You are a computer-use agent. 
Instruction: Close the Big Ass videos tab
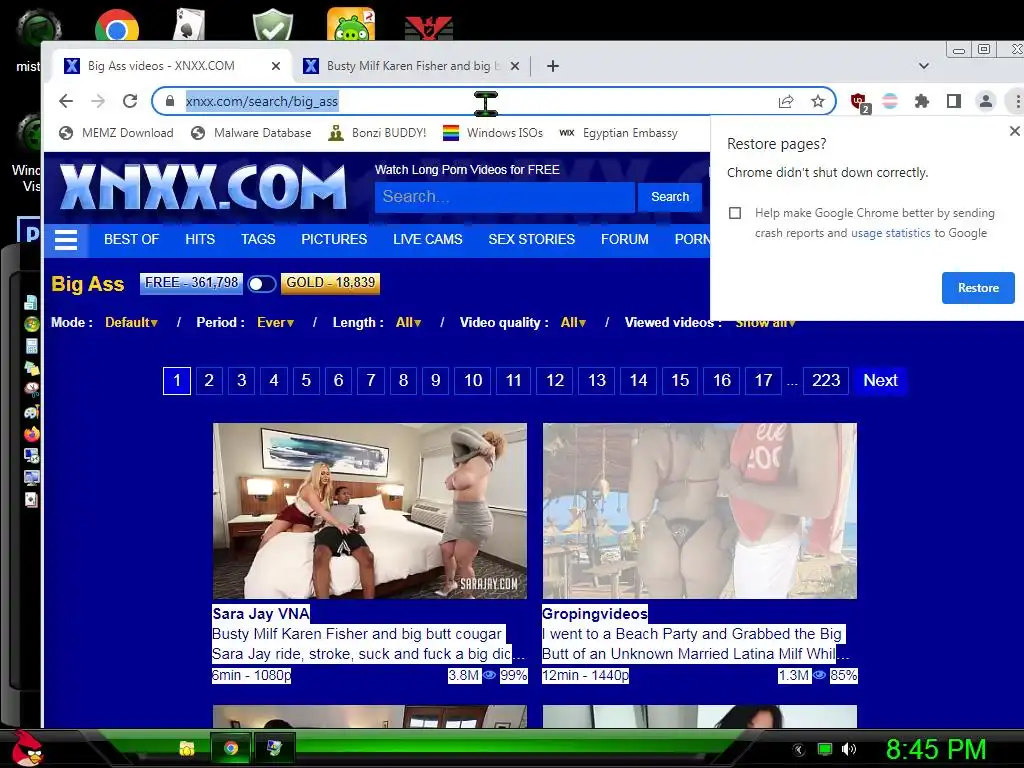pyautogui.click(x=276, y=66)
